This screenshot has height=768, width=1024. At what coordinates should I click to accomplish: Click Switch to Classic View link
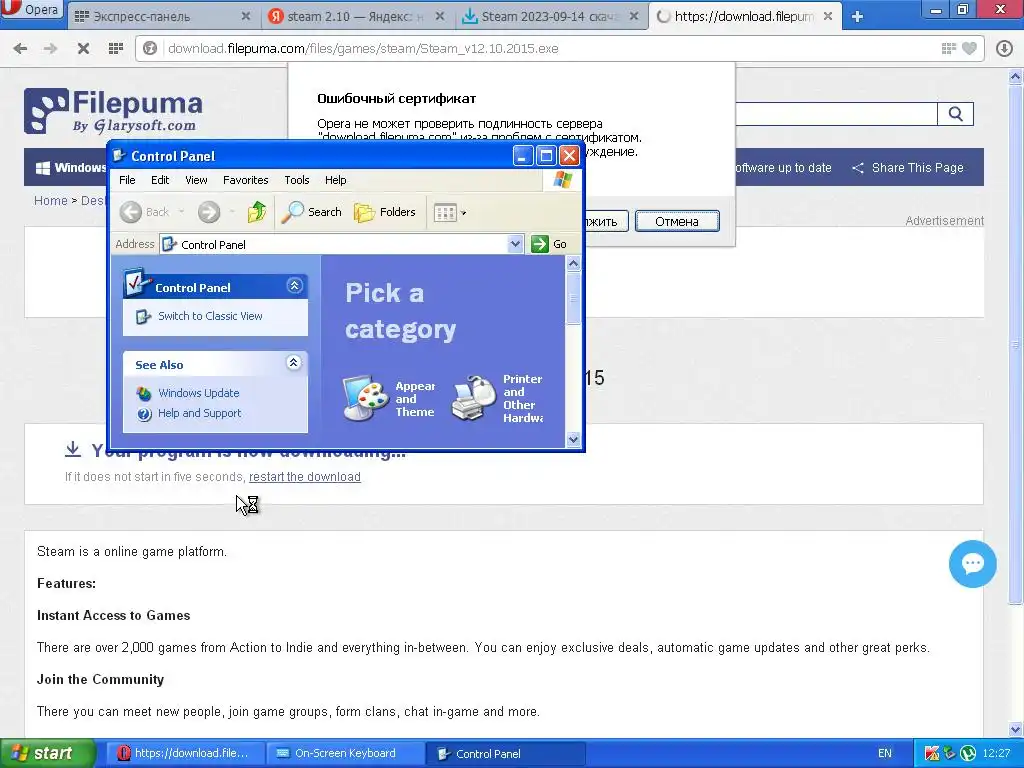coord(210,316)
